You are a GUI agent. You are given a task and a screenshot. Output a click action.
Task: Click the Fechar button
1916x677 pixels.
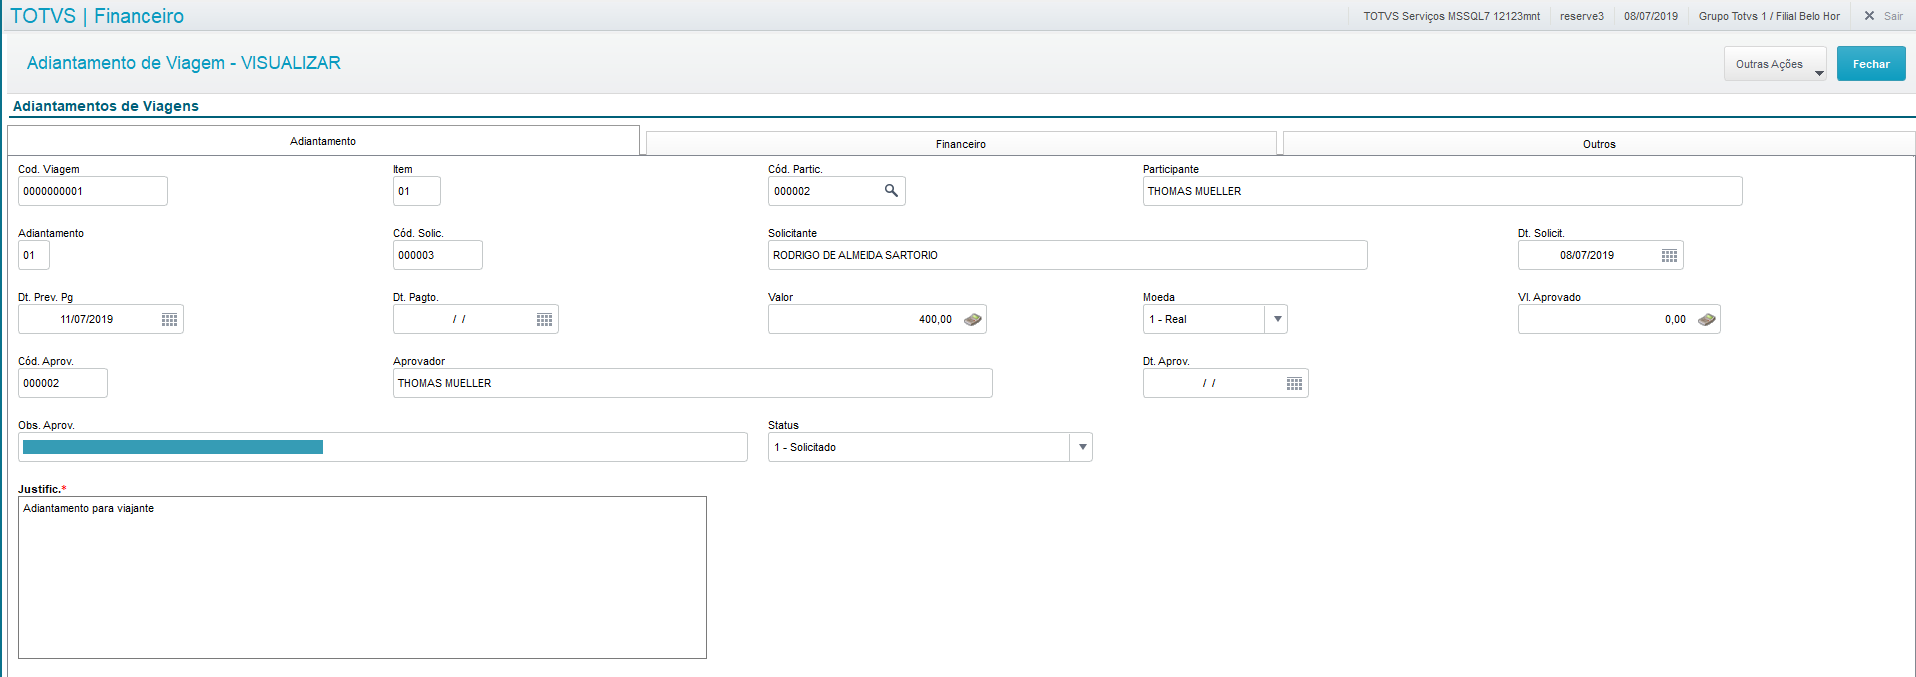point(1870,64)
